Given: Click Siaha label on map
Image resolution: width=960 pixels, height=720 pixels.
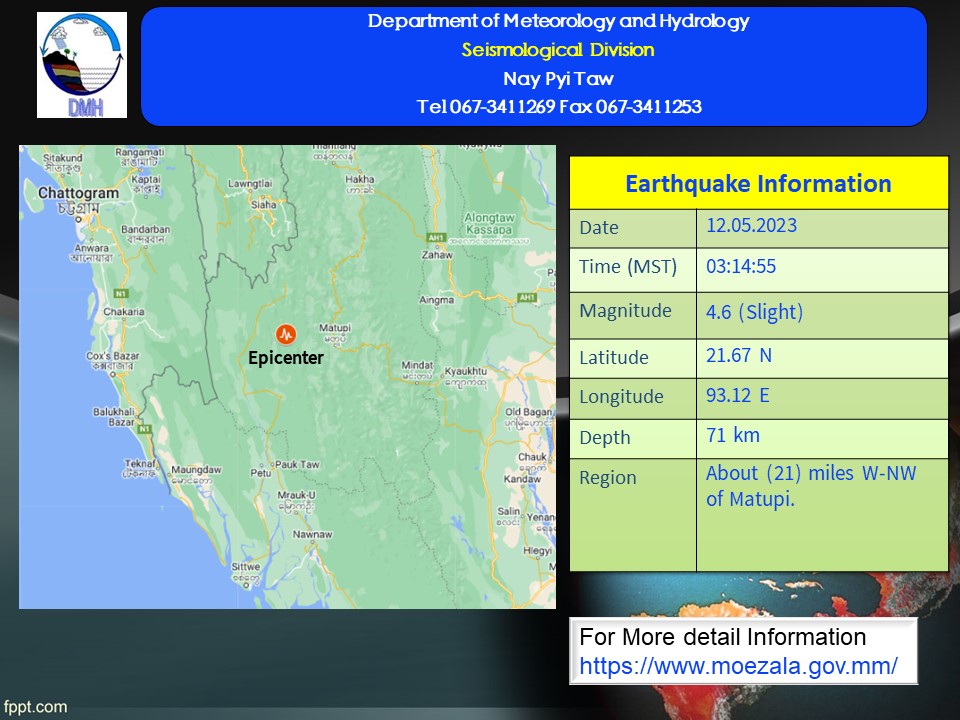Looking at the screenshot, I should pyautogui.click(x=264, y=204).
